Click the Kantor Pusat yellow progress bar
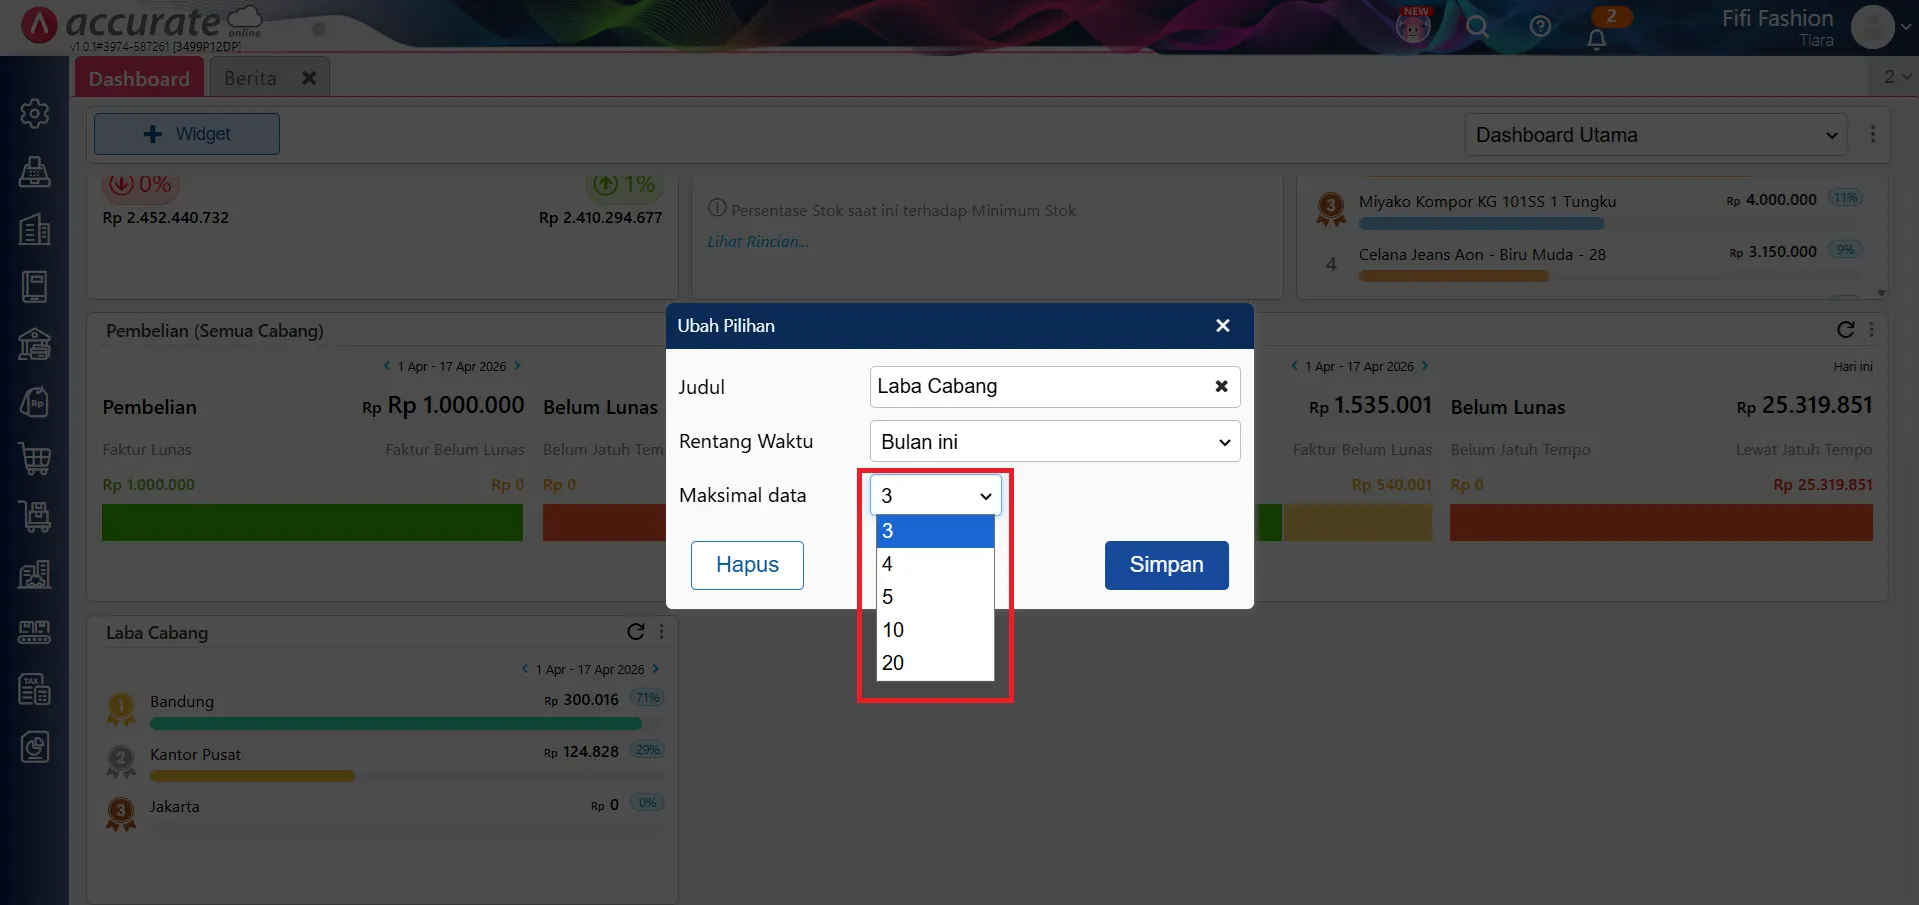This screenshot has width=1919, height=905. (252, 776)
